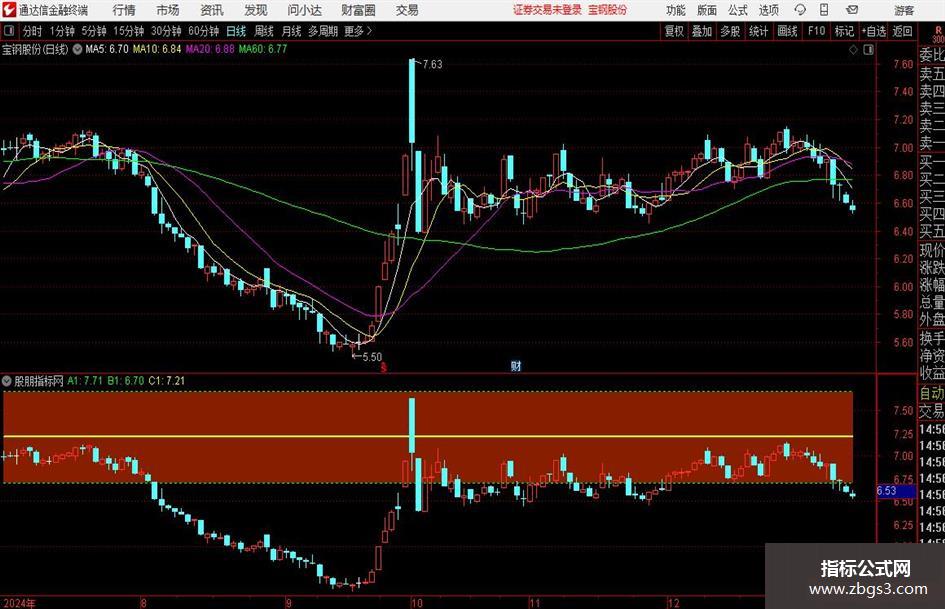Click the 统计 statistics button

[758, 31]
